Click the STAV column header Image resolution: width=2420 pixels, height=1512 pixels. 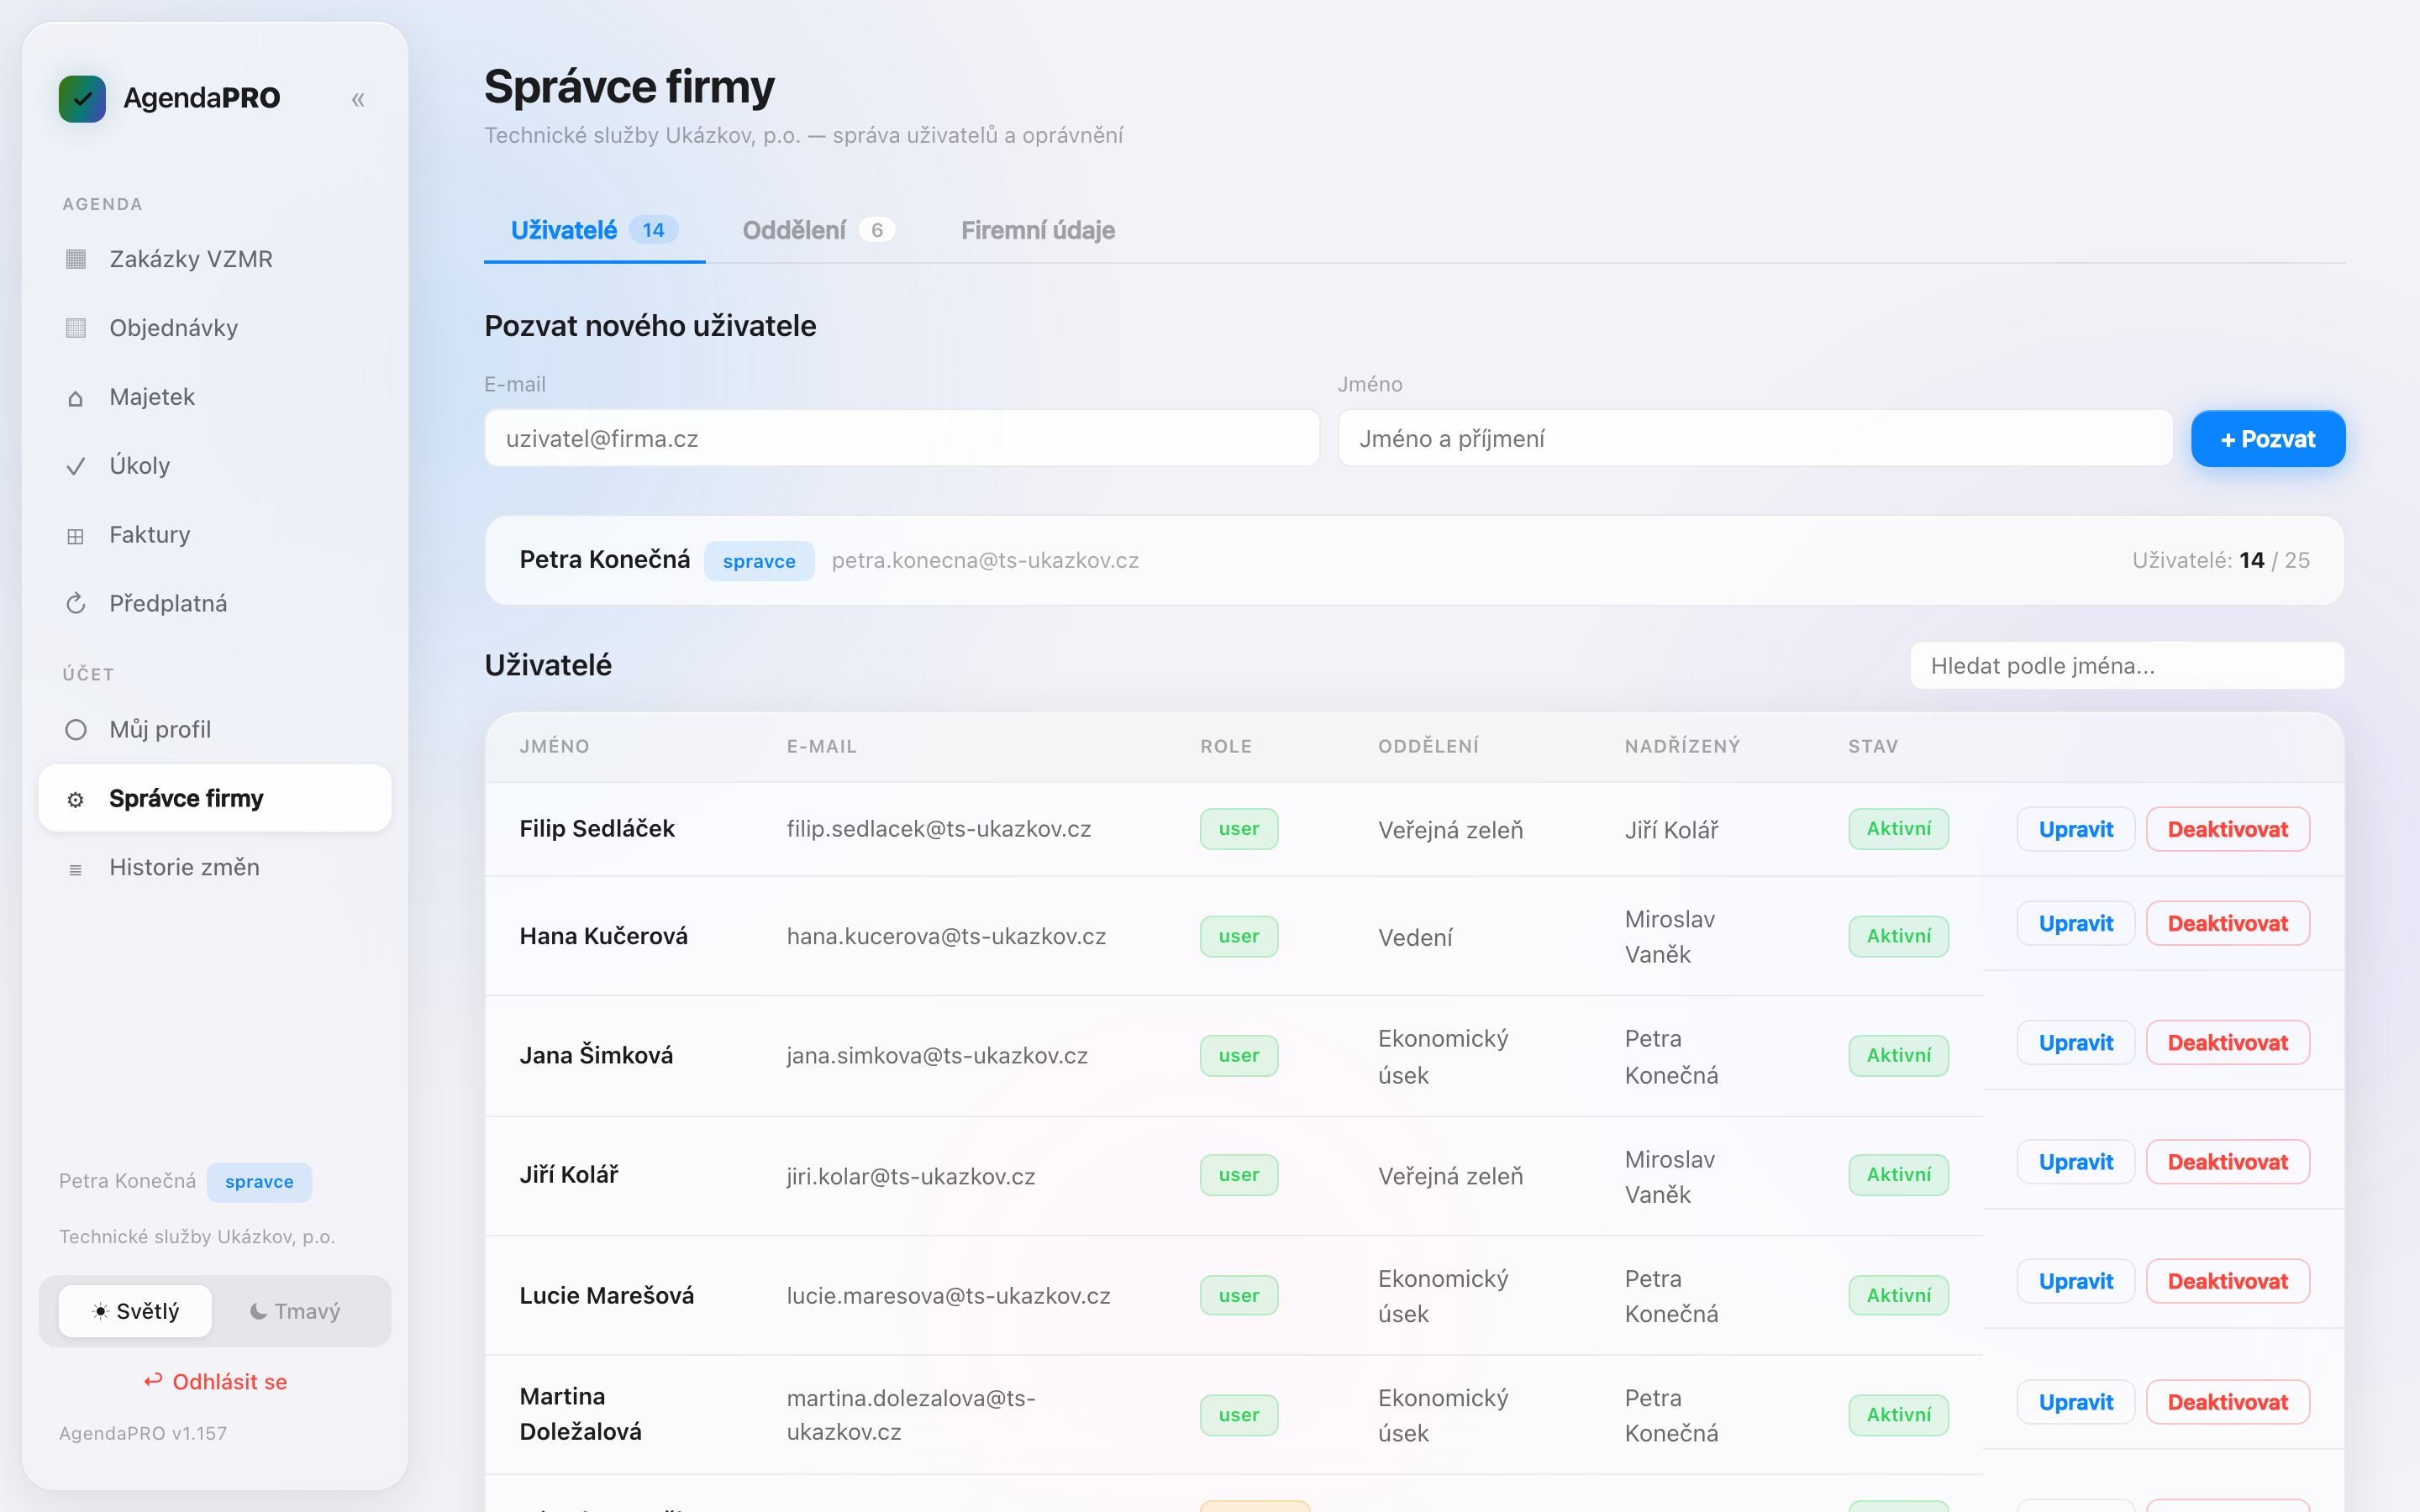[1872, 746]
